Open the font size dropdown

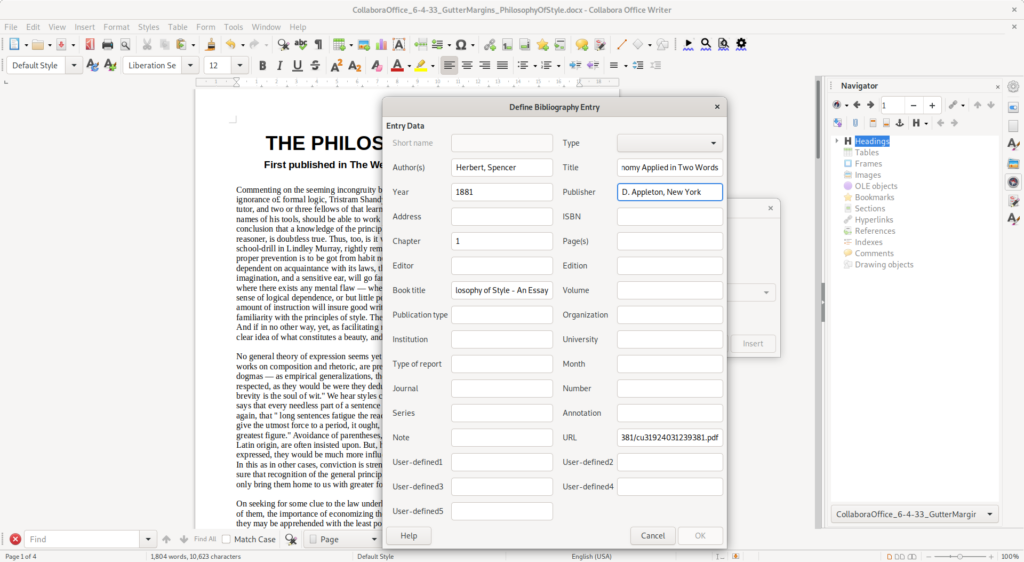[239, 65]
